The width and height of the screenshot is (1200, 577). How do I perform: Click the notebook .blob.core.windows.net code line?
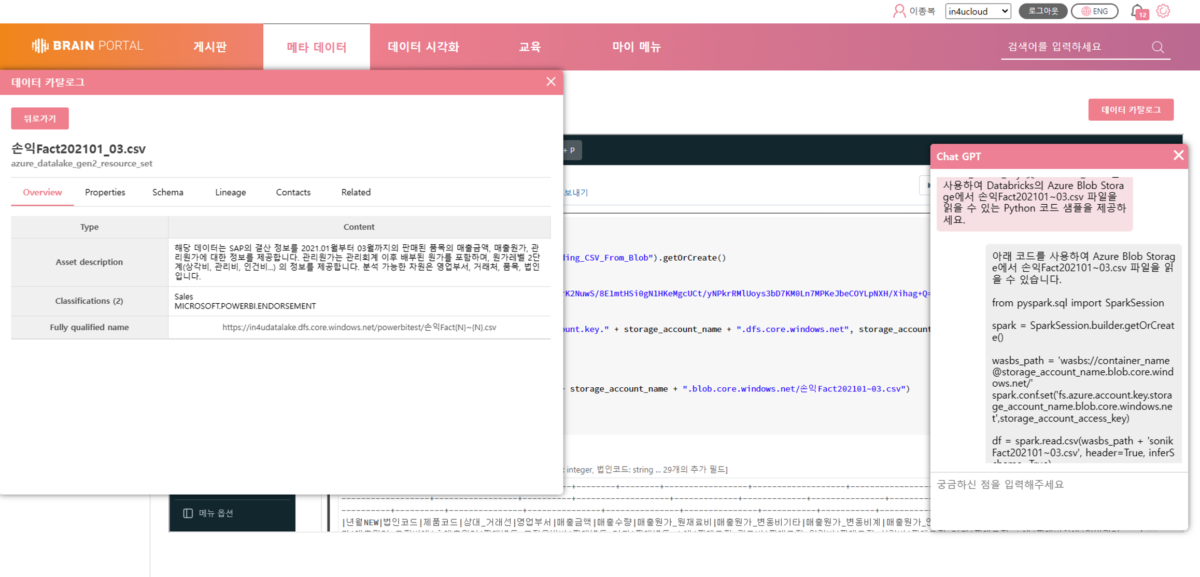click(740, 388)
